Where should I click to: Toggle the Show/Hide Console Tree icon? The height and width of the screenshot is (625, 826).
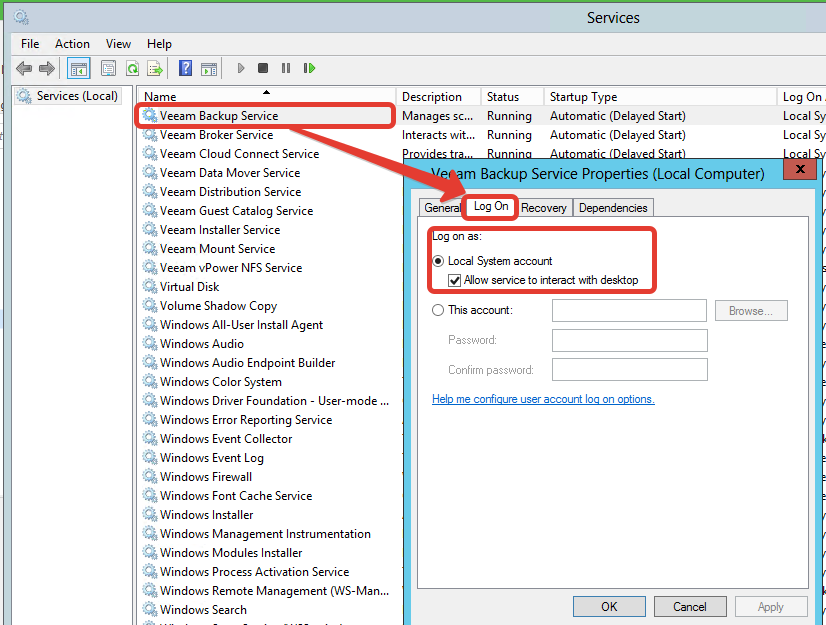click(79, 69)
